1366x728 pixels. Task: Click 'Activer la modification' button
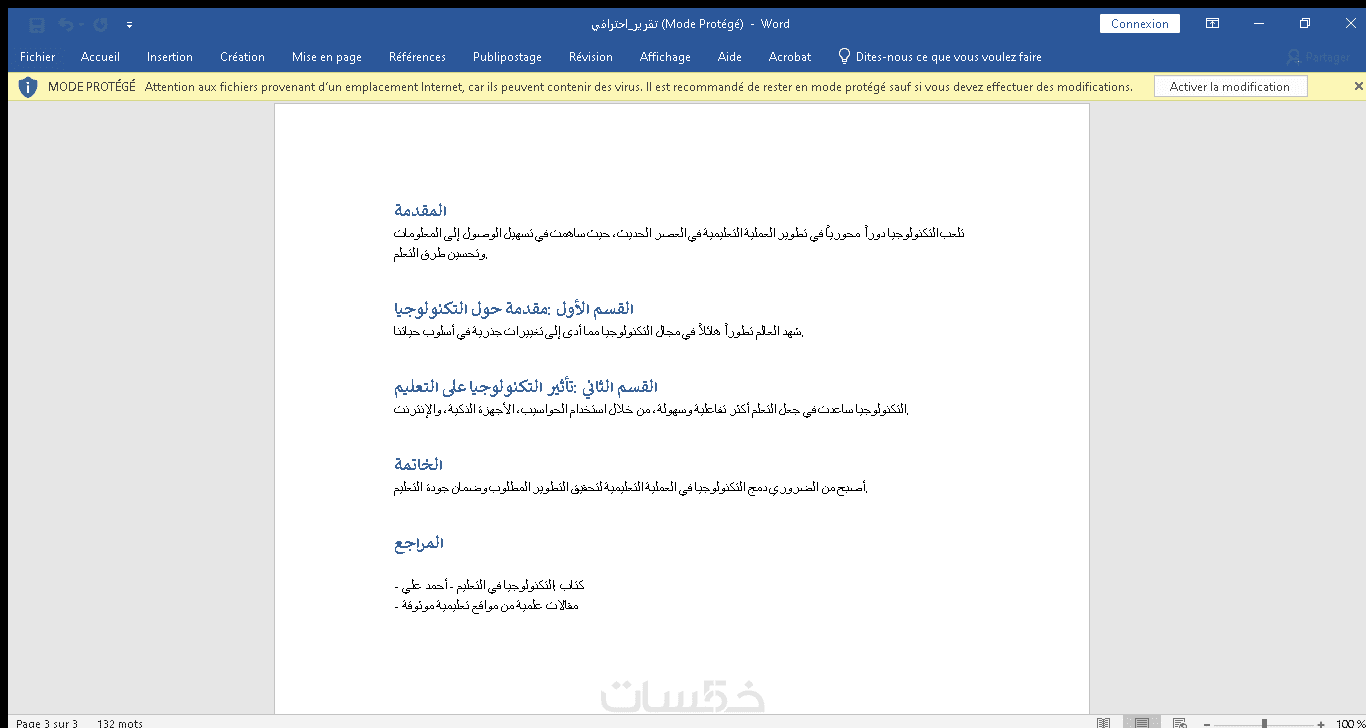coord(1230,87)
